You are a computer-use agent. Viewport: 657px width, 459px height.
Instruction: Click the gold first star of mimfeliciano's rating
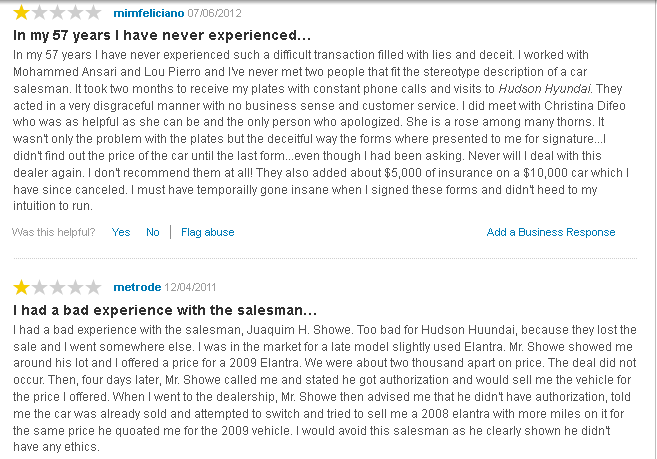[x=21, y=13]
